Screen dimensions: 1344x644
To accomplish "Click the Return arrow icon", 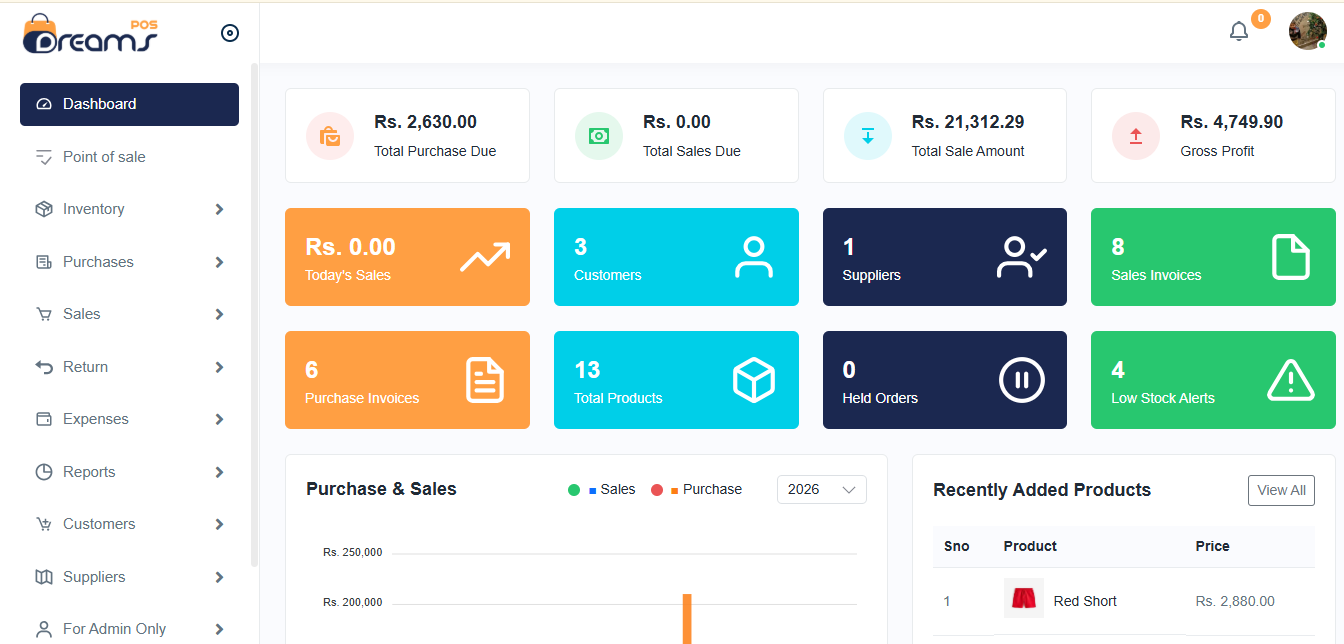I will 44,367.
